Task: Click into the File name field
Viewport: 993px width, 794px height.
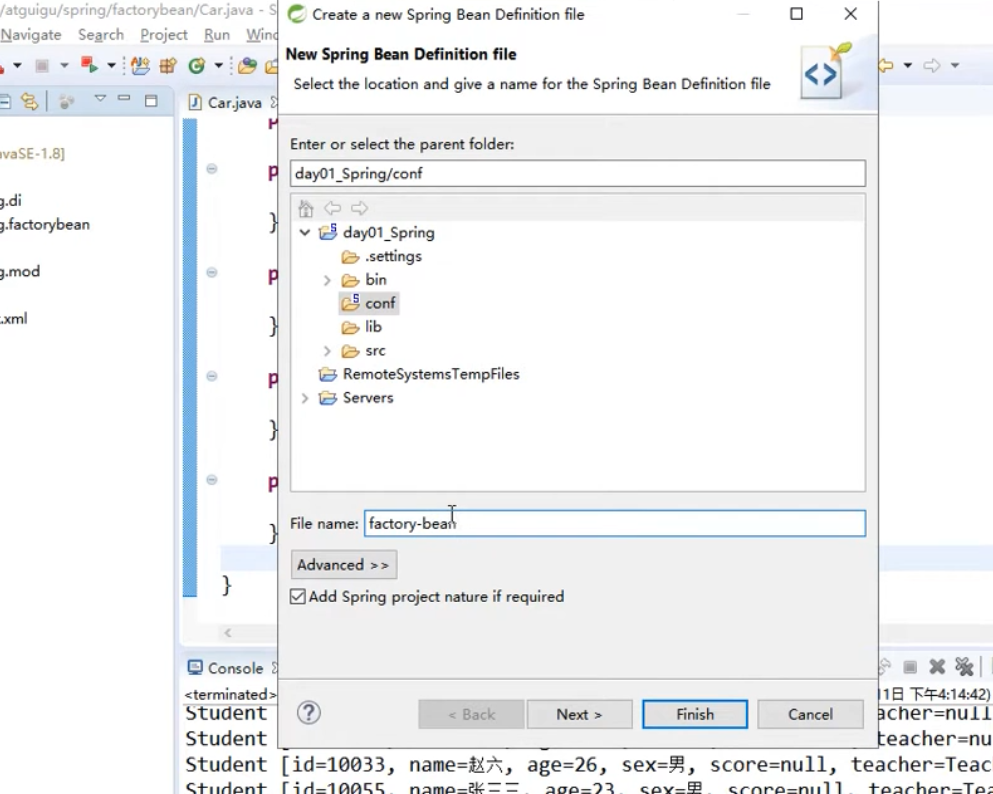Action: coord(614,524)
